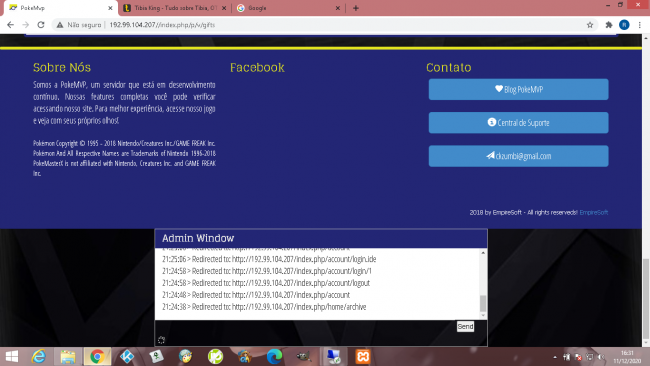Close the Google tab
This screenshot has width=650, height=366.
click(x=337, y=8)
